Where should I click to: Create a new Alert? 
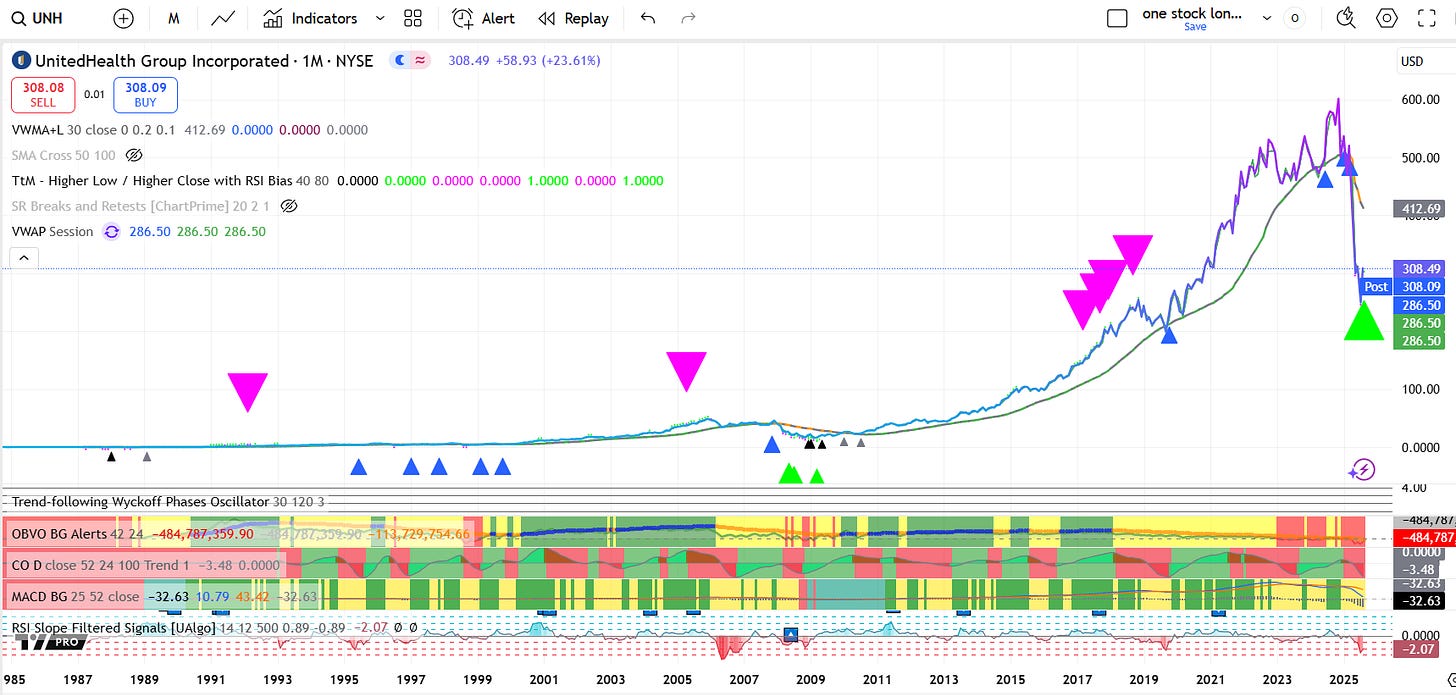484,18
